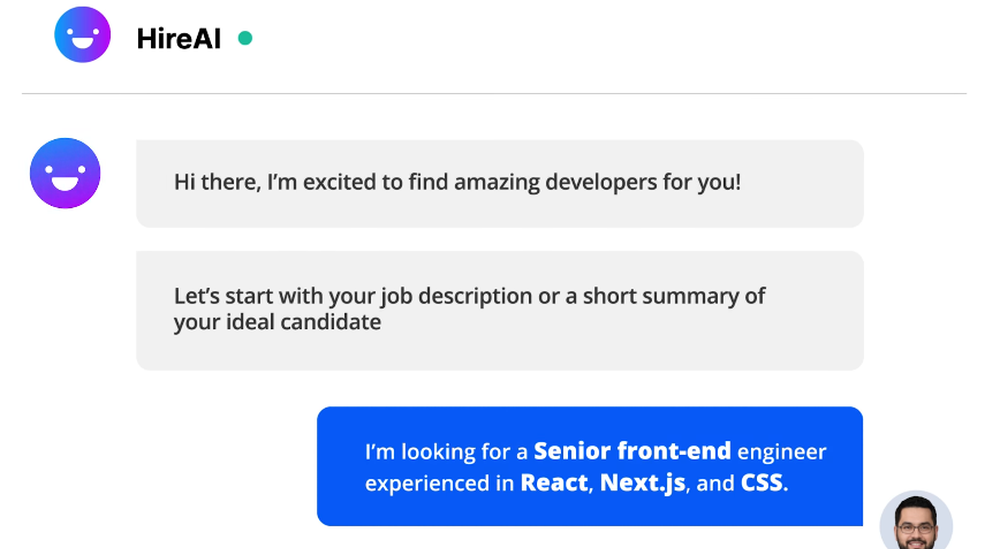Click the word "engineer" in blue message

[782, 452]
